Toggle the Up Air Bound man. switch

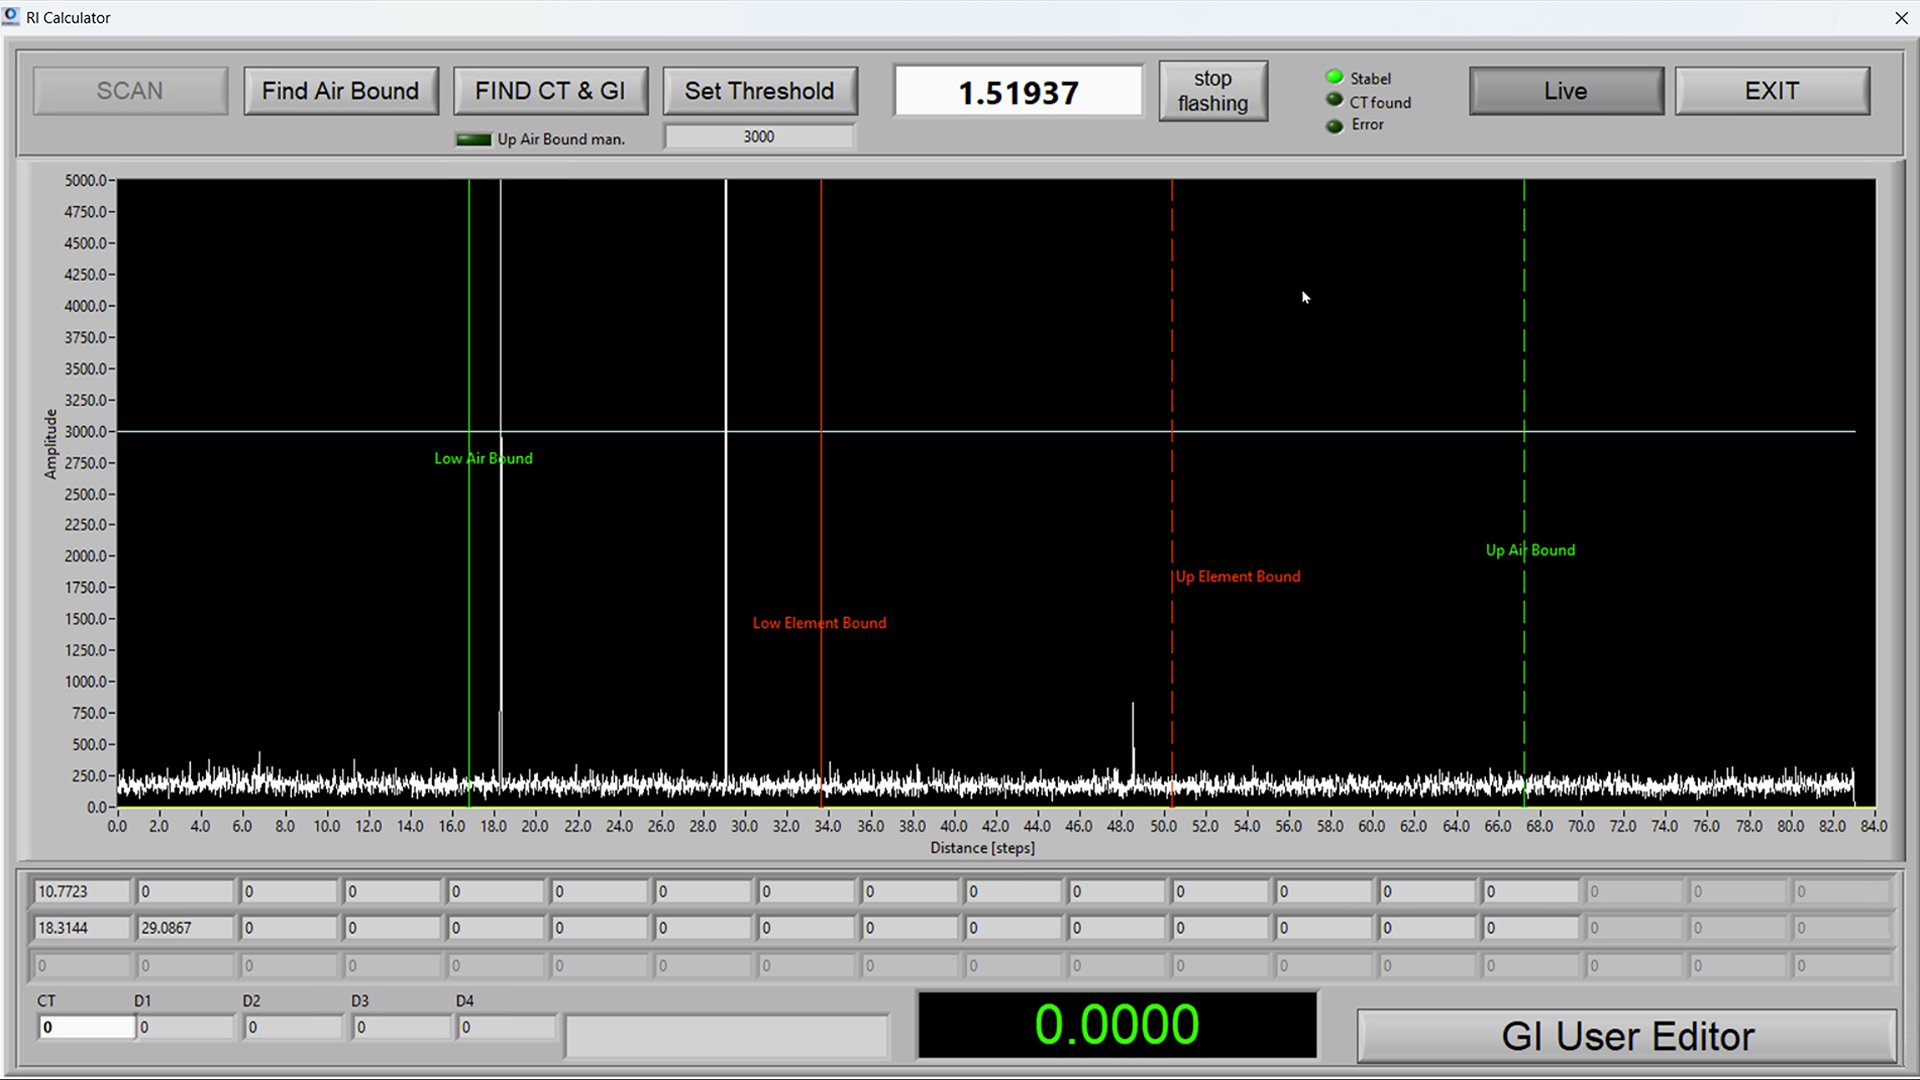473,139
